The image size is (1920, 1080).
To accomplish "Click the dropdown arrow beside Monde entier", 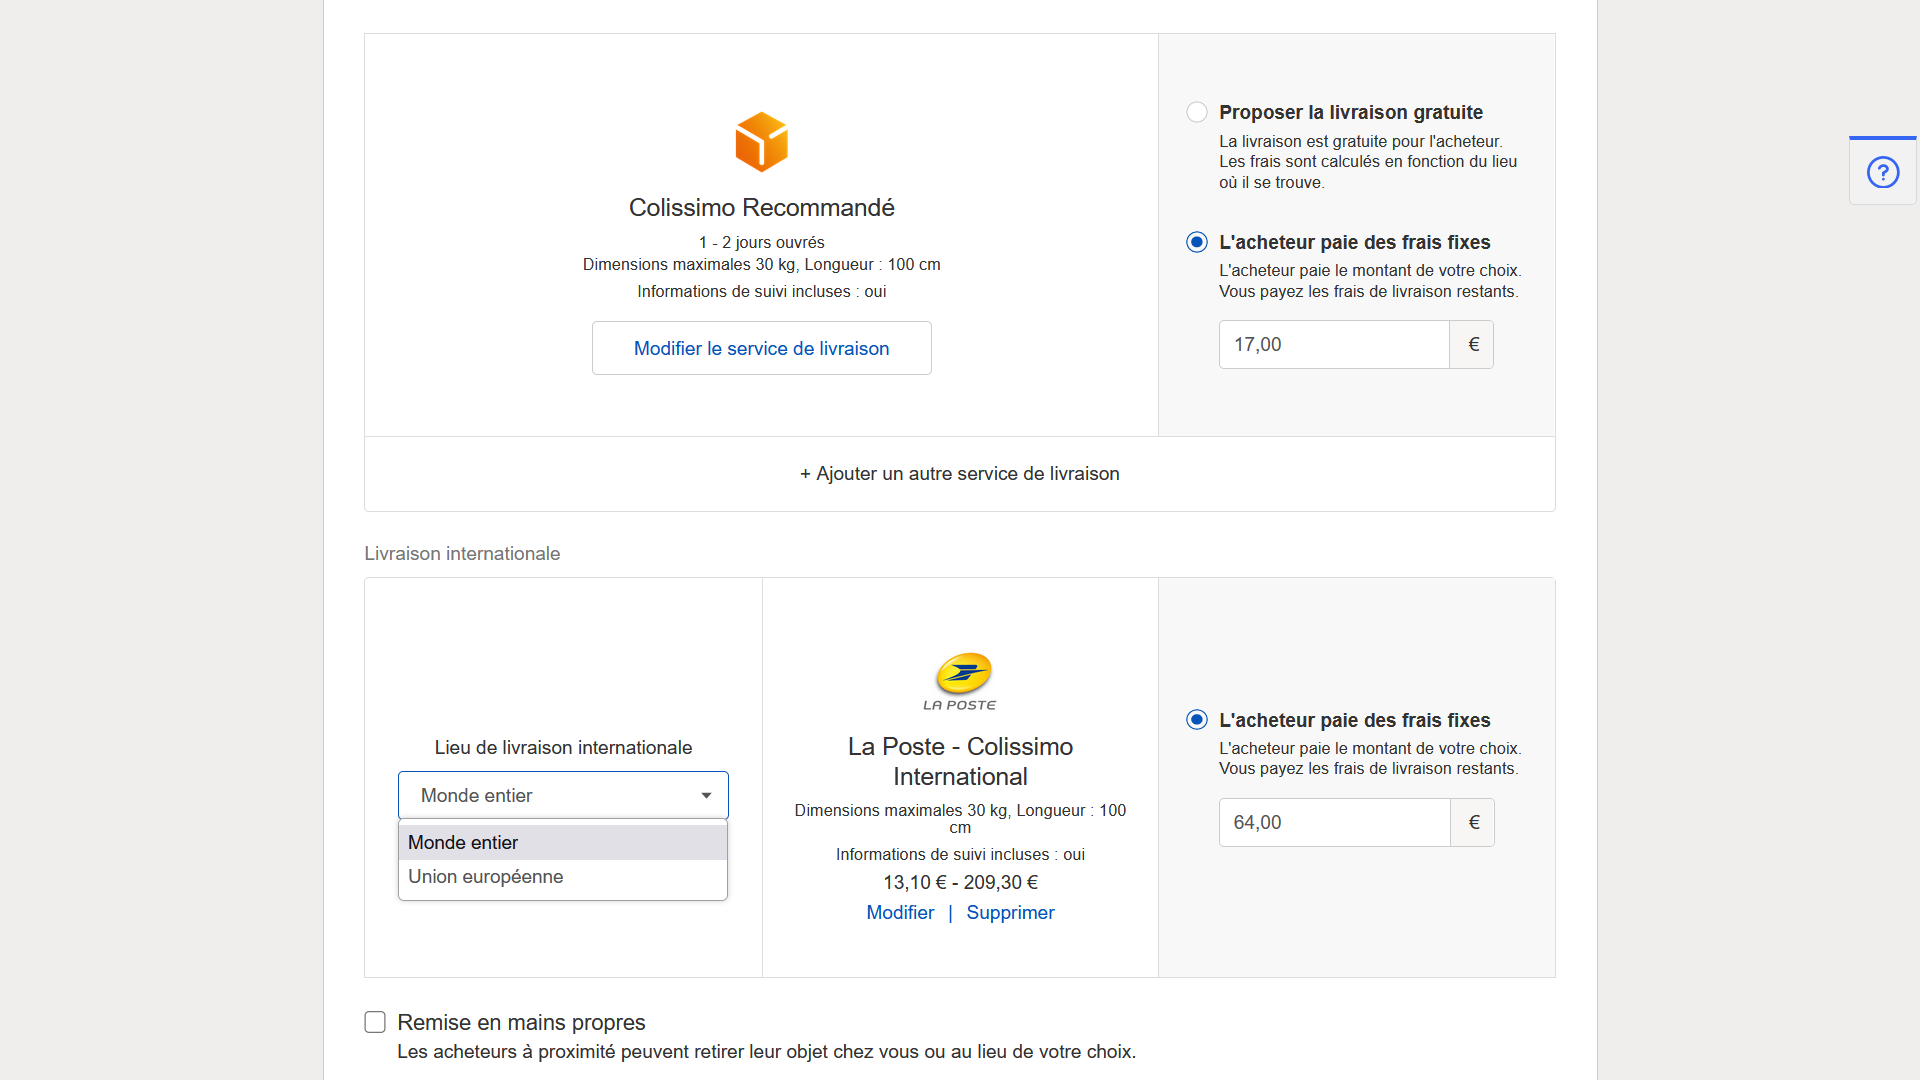I will 706,796.
